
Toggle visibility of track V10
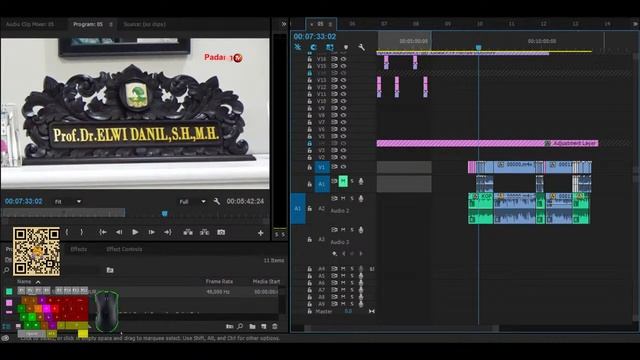(x=343, y=101)
